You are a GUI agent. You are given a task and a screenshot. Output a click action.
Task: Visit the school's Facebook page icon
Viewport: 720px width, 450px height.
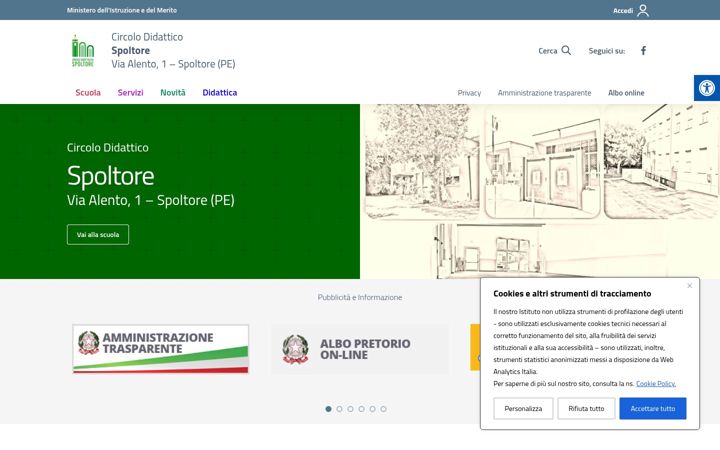643,51
